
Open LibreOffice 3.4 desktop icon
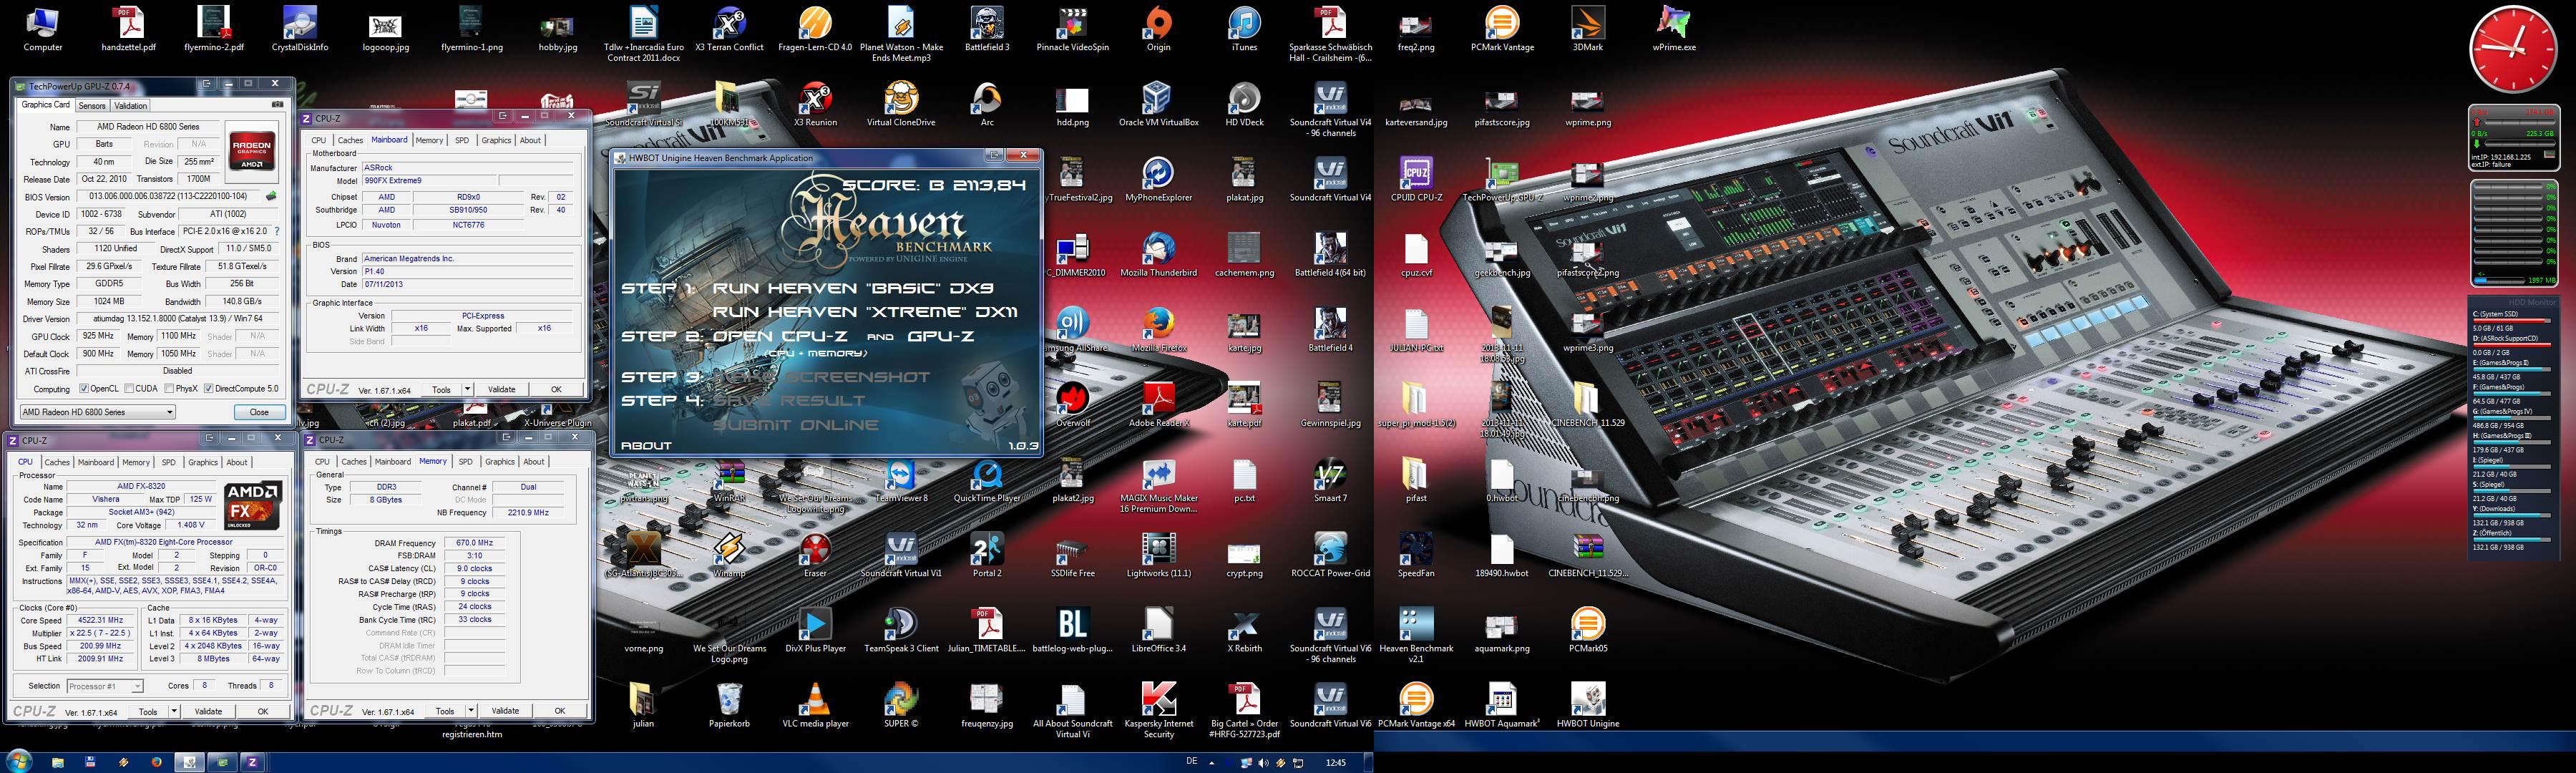click(x=1158, y=629)
